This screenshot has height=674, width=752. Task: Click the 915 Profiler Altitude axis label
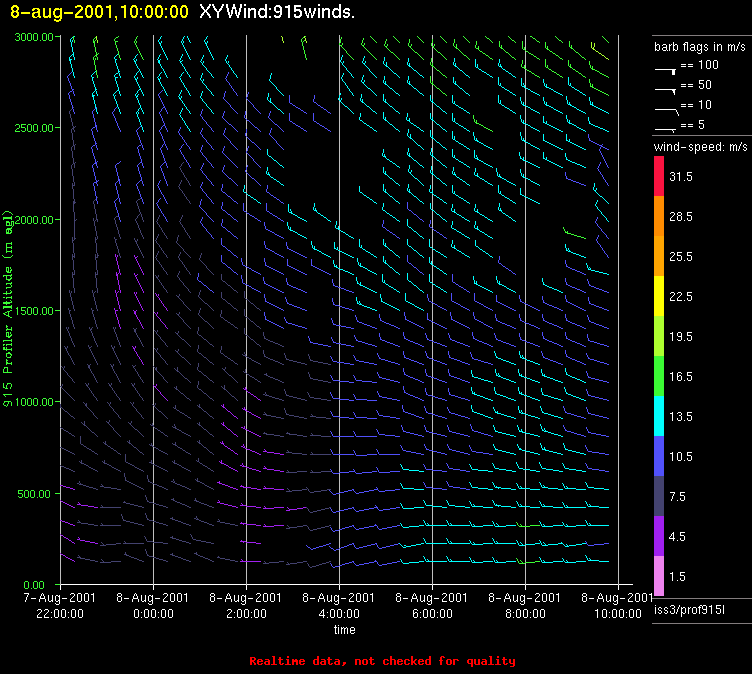tap(8, 307)
